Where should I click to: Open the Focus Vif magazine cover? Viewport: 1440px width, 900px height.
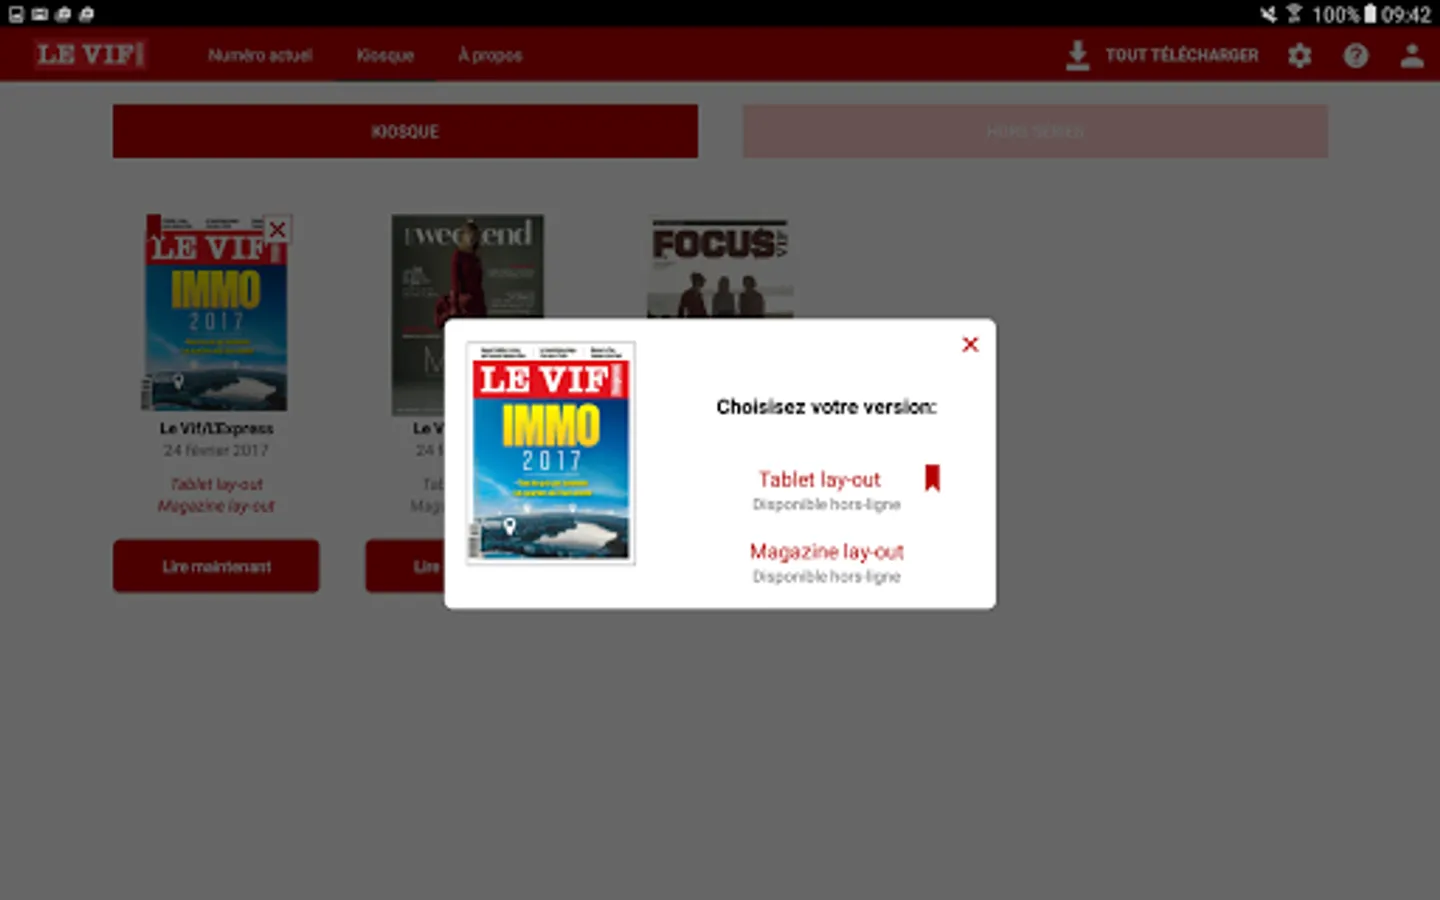click(720, 268)
